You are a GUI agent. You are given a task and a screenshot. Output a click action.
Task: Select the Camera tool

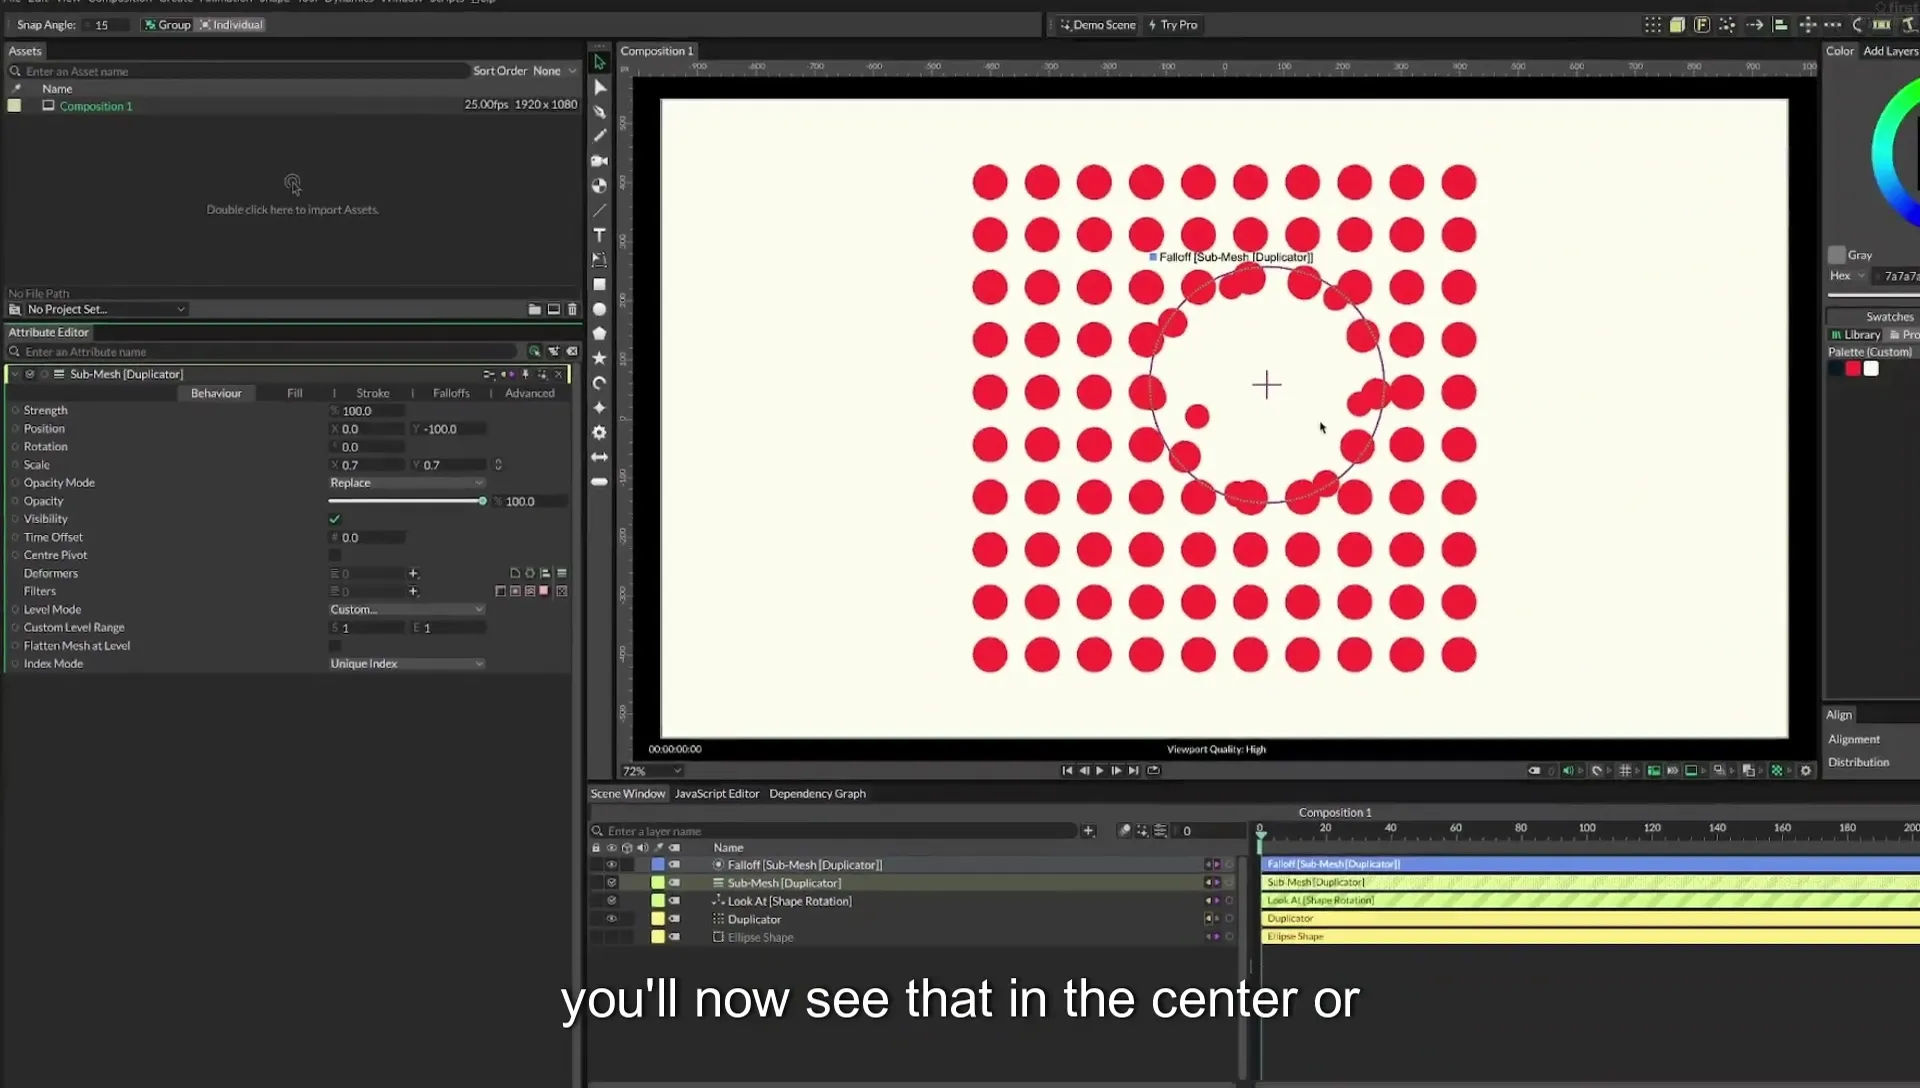[x=600, y=161]
